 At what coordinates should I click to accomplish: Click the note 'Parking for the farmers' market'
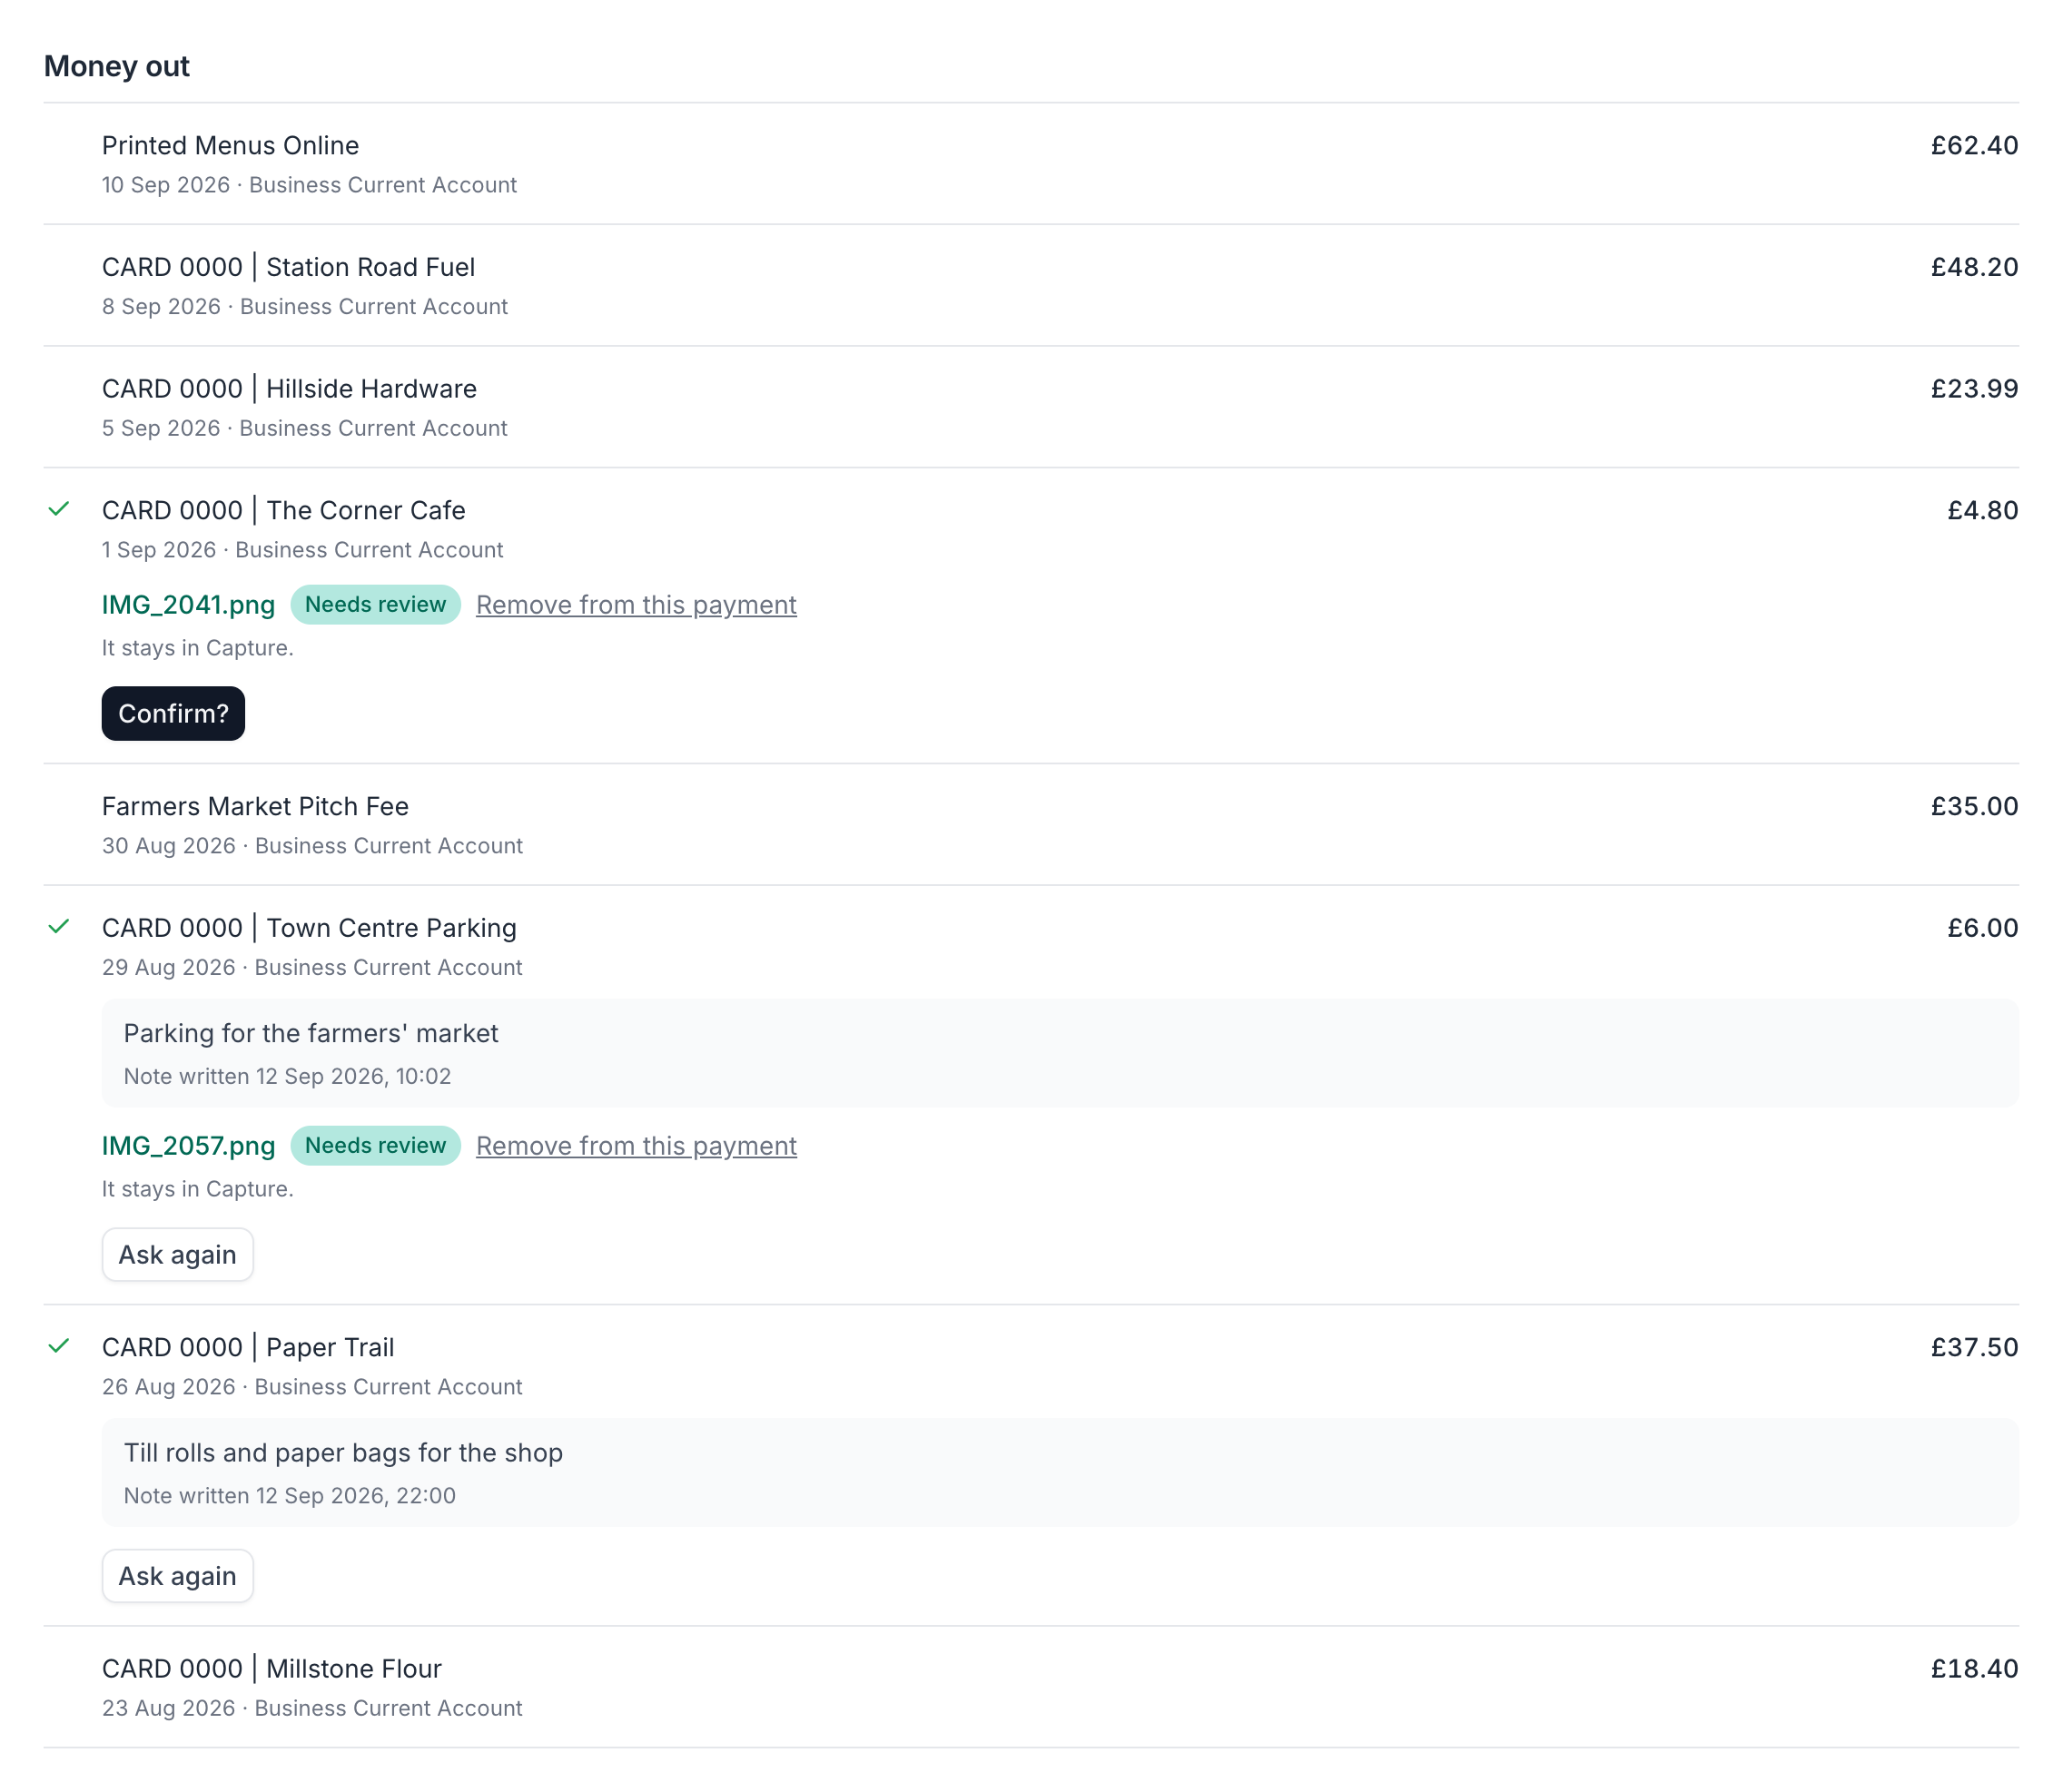click(311, 1034)
